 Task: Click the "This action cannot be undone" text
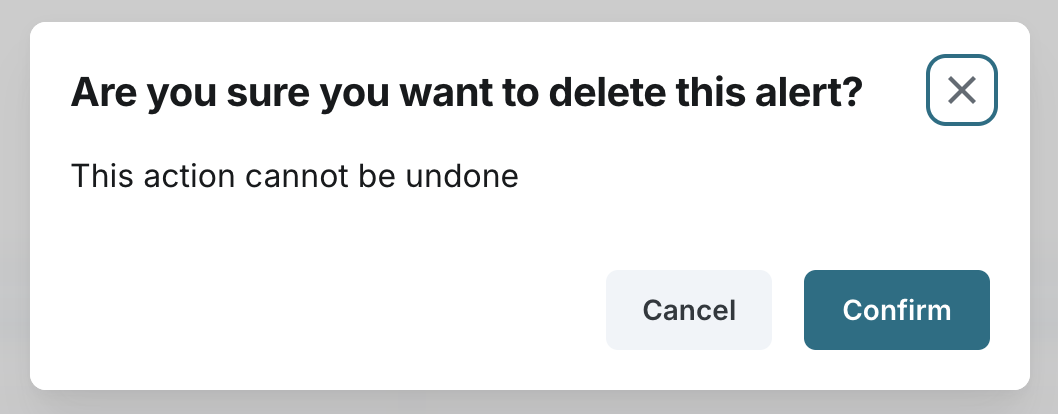pos(295,177)
